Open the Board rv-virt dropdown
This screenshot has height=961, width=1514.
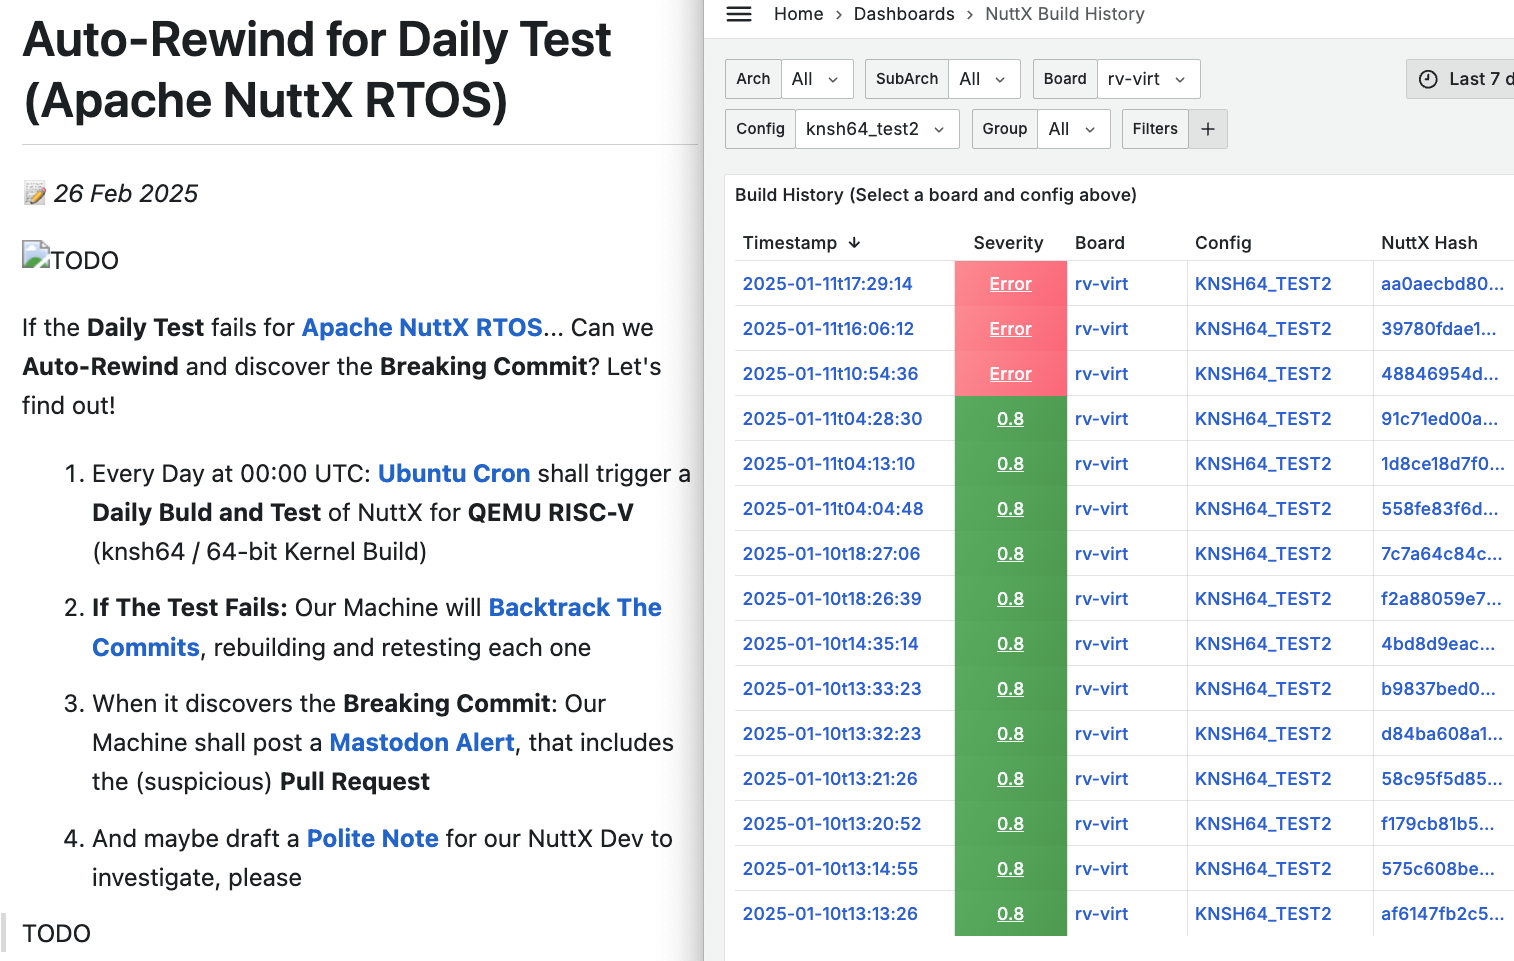[1148, 79]
